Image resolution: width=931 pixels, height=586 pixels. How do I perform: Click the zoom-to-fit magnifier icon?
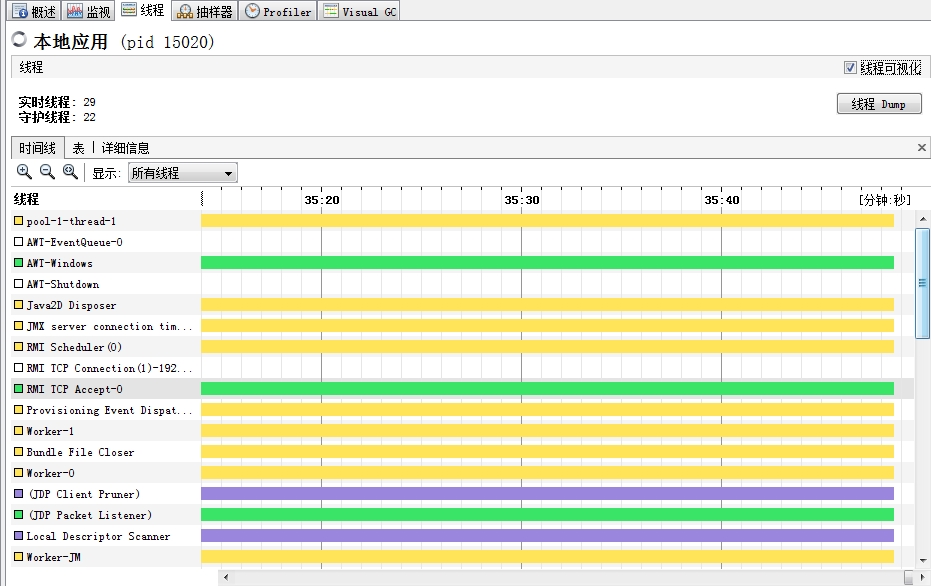pyautogui.click(x=70, y=172)
